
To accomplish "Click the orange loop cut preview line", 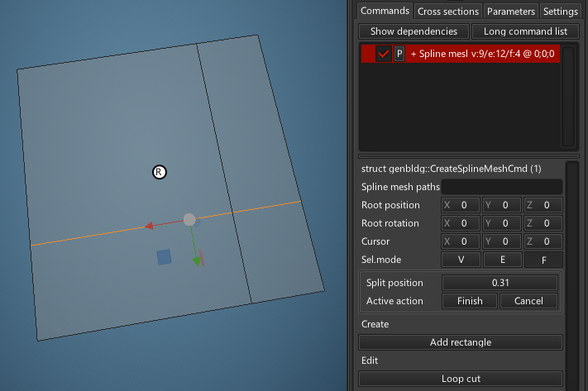I will [166, 223].
